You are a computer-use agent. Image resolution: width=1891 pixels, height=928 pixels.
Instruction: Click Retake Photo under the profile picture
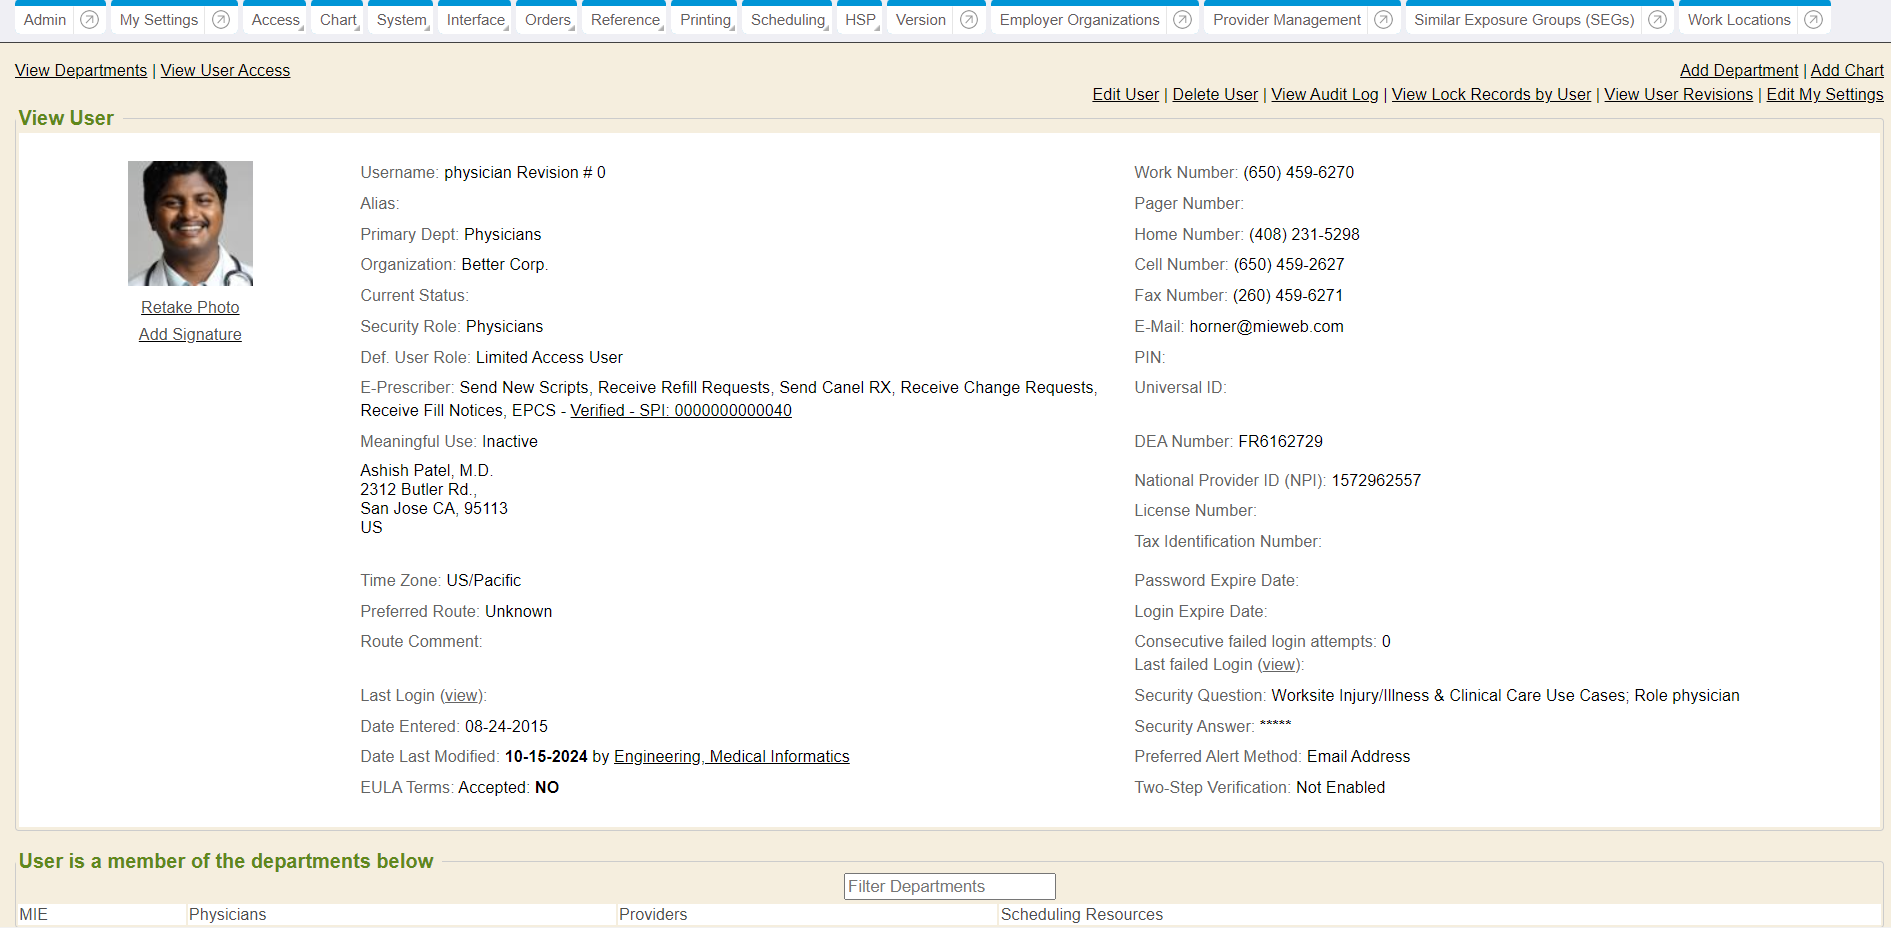pyautogui.click(x=190, y=307)
